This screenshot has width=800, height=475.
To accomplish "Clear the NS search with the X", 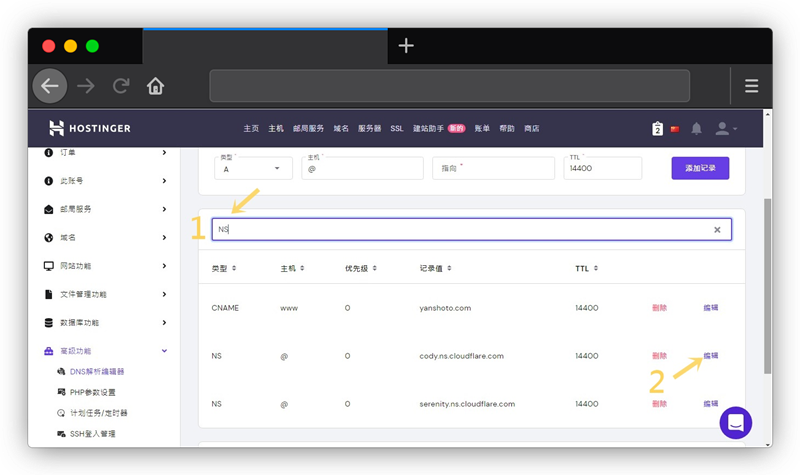I will pos(717,230).
